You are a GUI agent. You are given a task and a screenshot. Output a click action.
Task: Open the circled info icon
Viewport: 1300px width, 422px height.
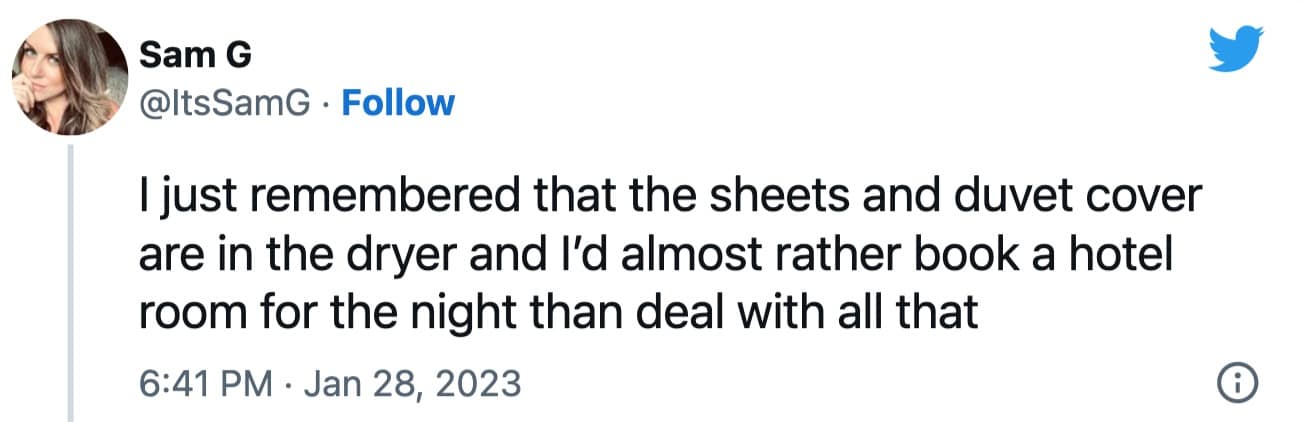pyautogui.click(x=1236, y=383)
